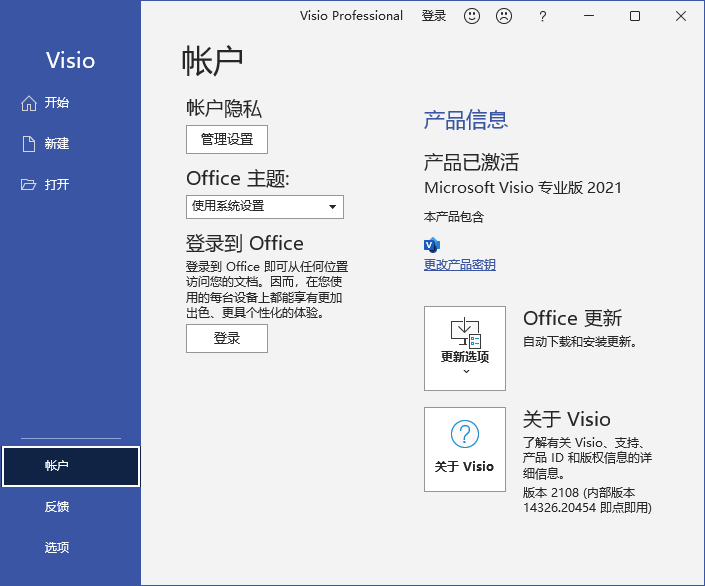Minimize the Visio window
Viewport: 705px width, 586px height.
589,16
